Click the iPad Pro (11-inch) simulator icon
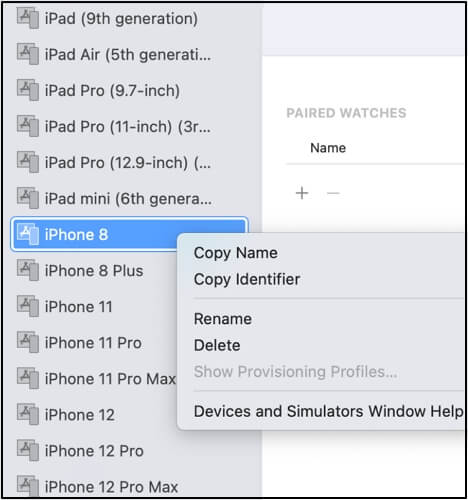This screenshot has height=500, width=468. point(28,126)
